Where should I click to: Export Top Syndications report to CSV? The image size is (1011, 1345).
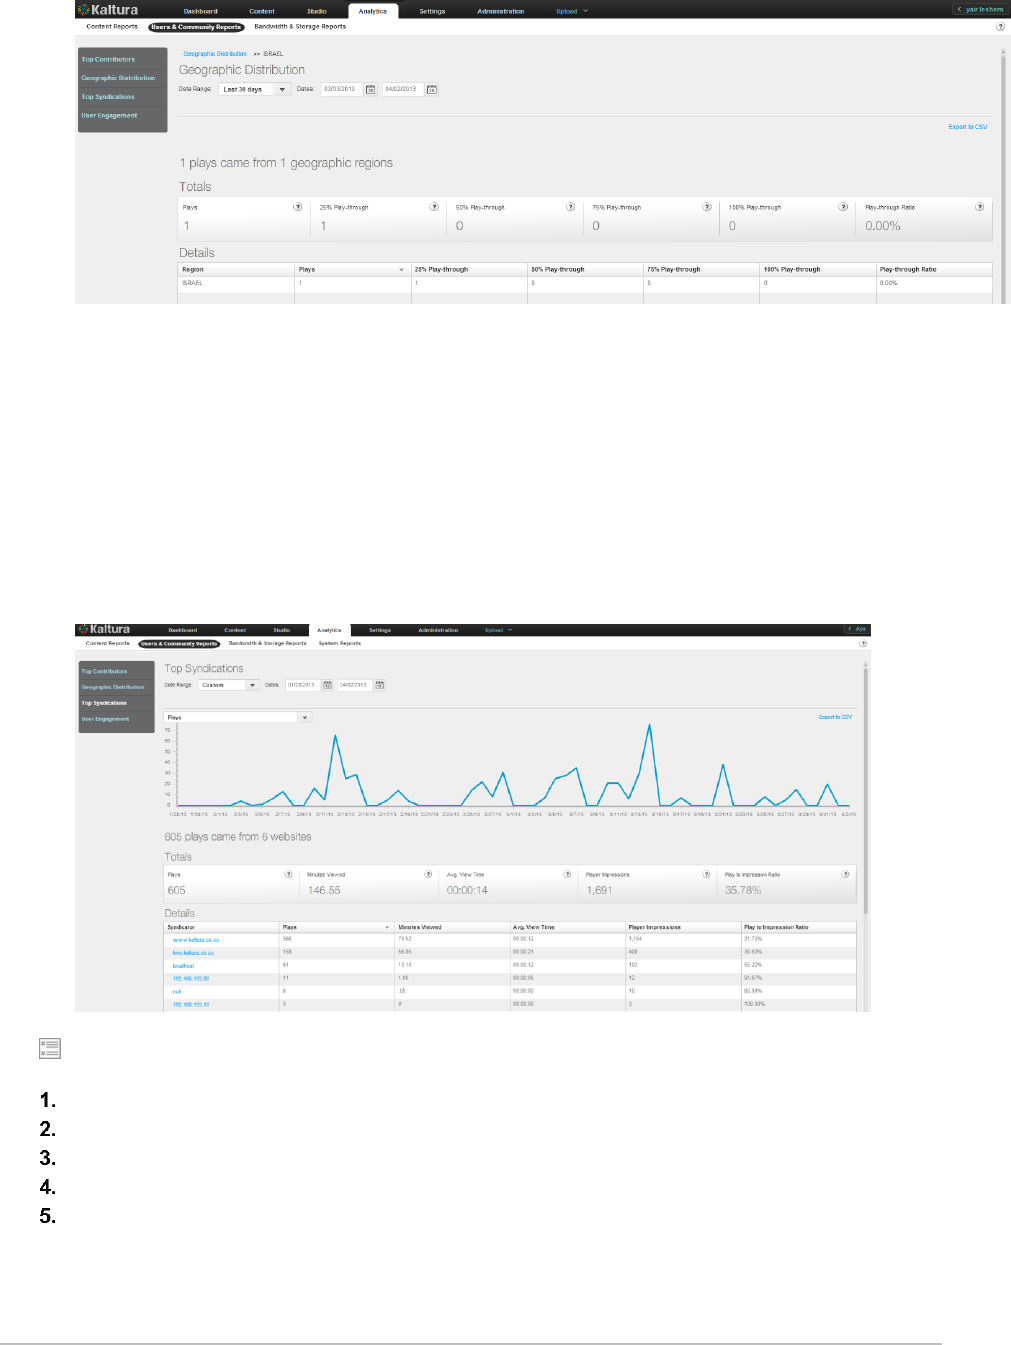835,717
